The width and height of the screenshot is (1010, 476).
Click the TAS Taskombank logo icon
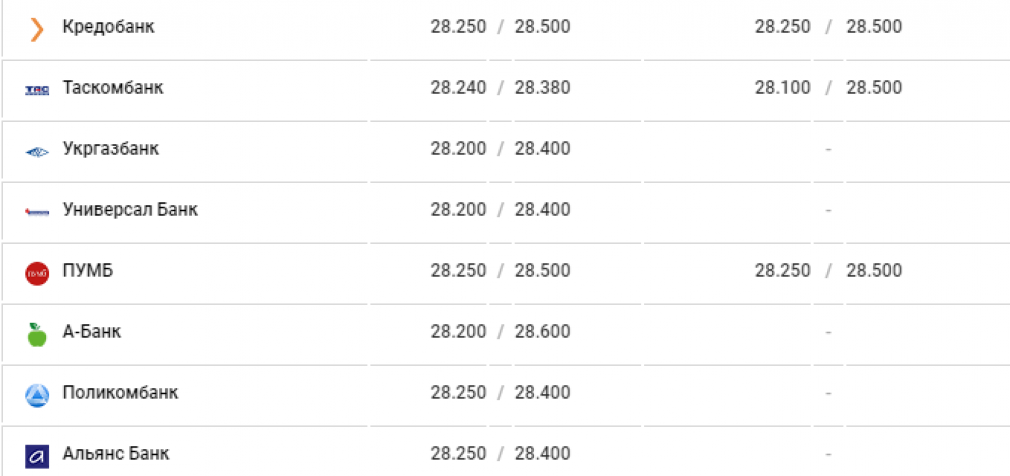[37, 90]
